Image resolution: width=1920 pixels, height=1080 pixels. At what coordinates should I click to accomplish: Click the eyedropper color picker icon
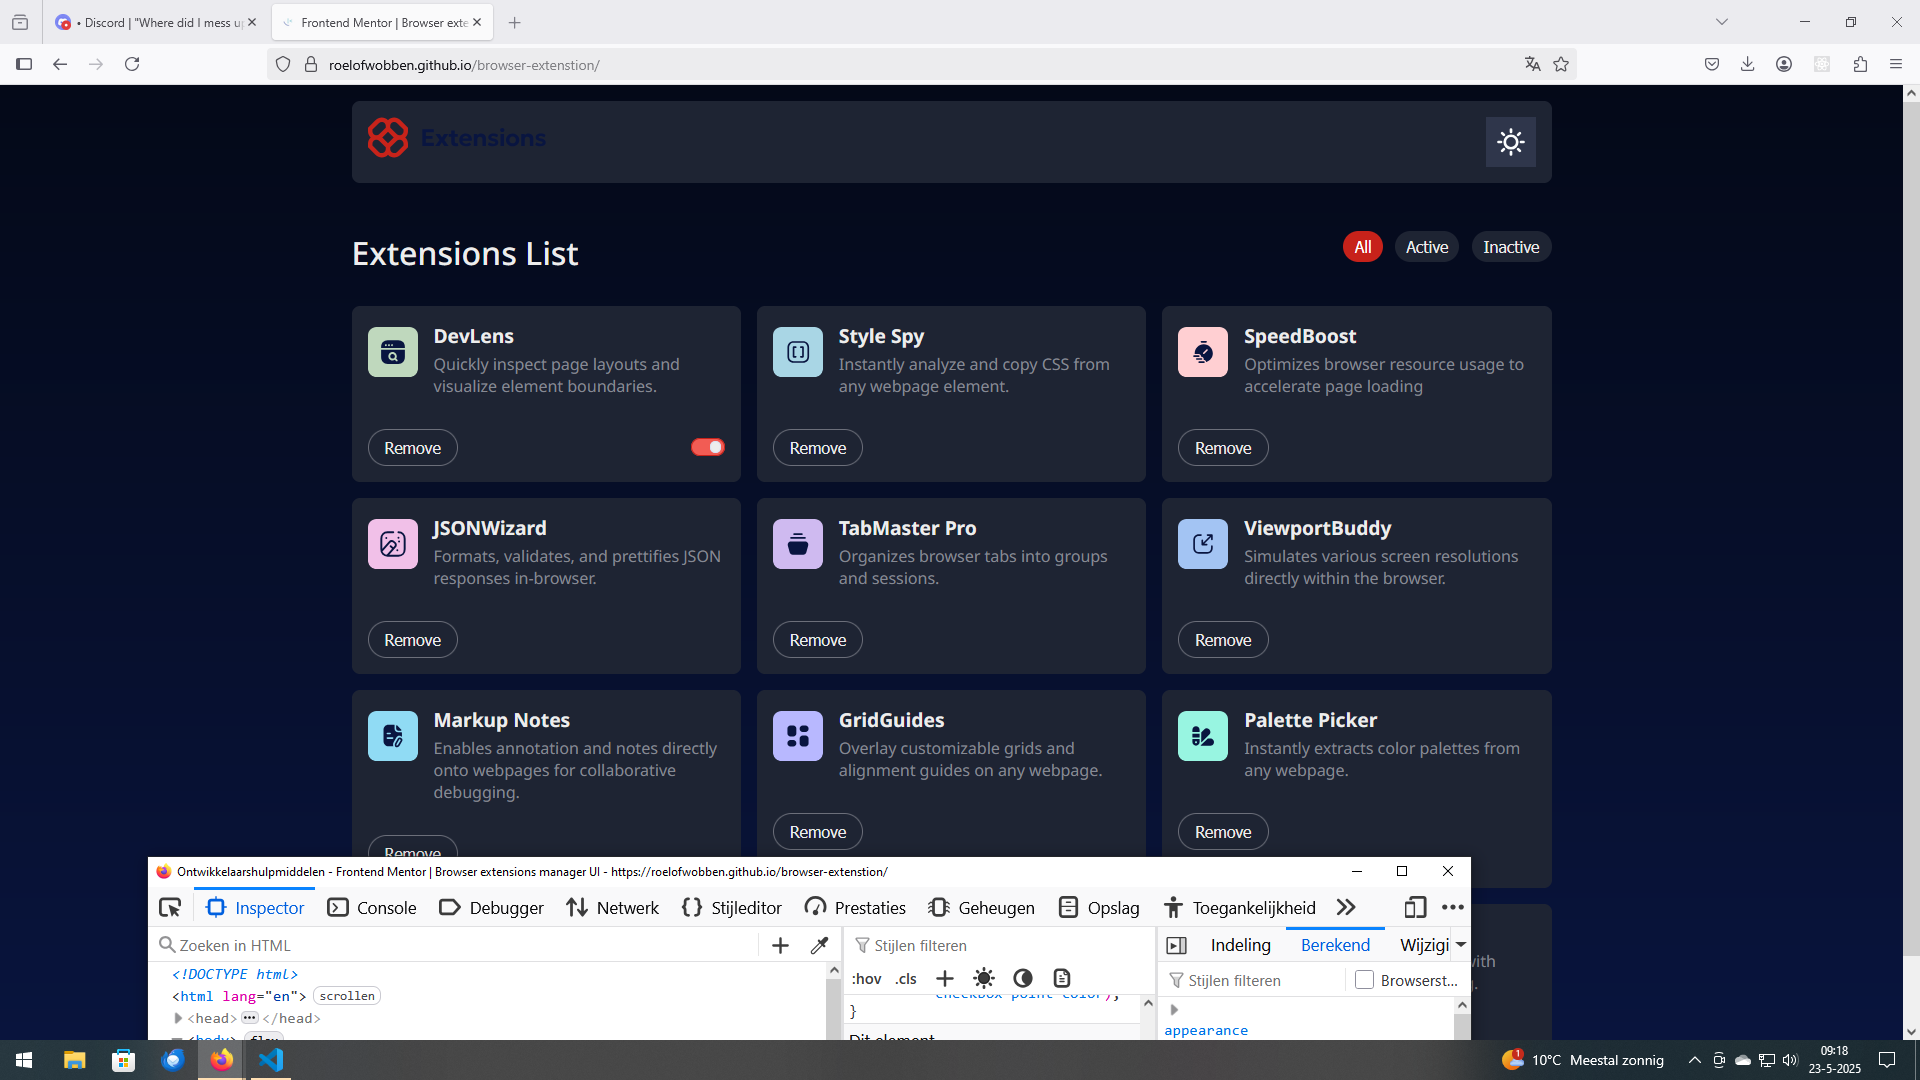(819, 945)
